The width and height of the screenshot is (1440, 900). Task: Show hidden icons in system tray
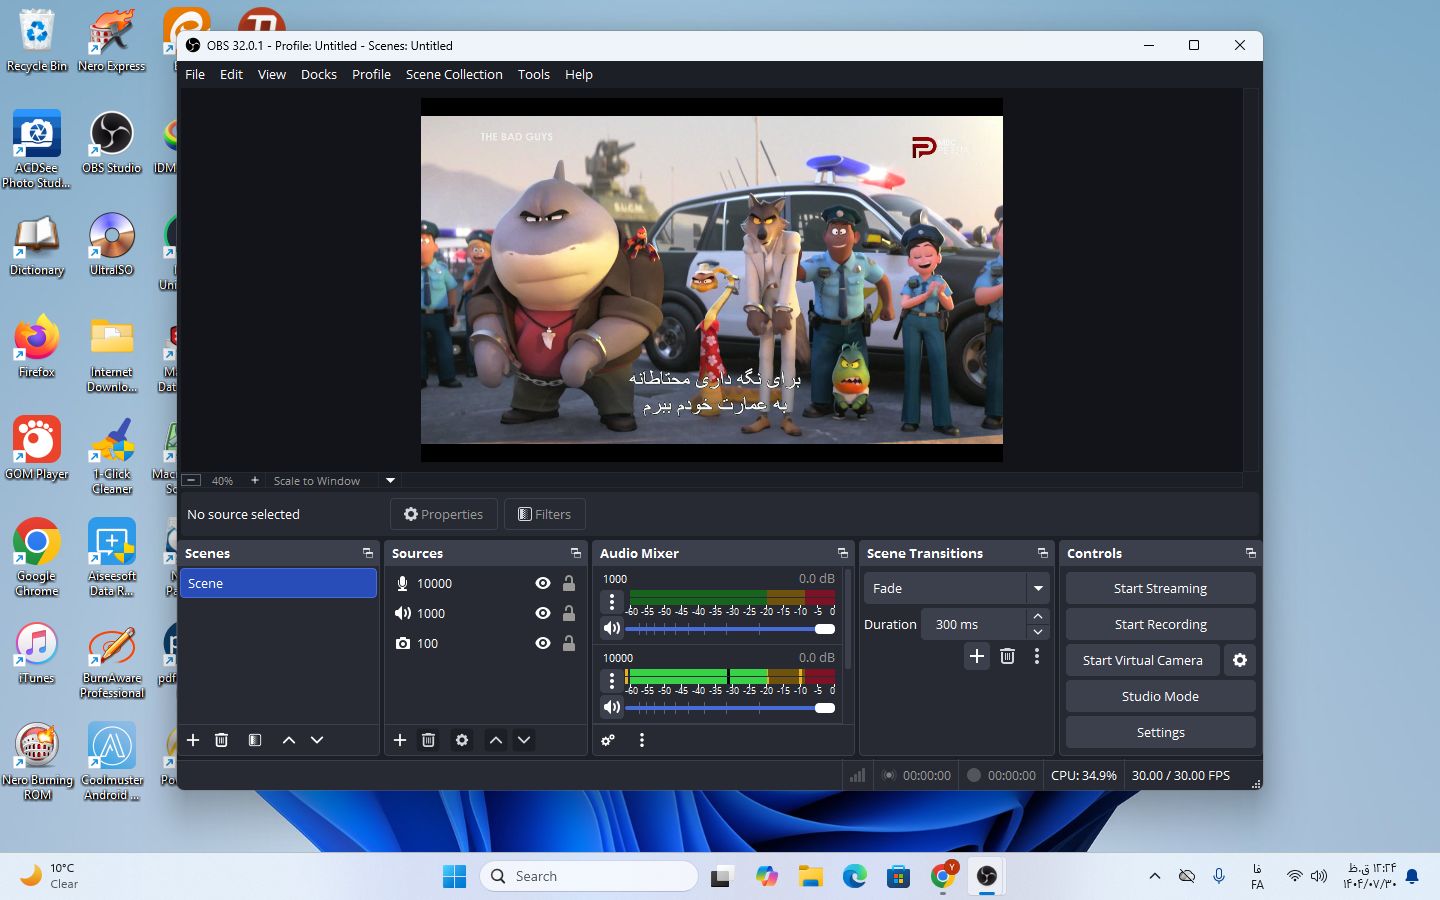point(1155,876)
